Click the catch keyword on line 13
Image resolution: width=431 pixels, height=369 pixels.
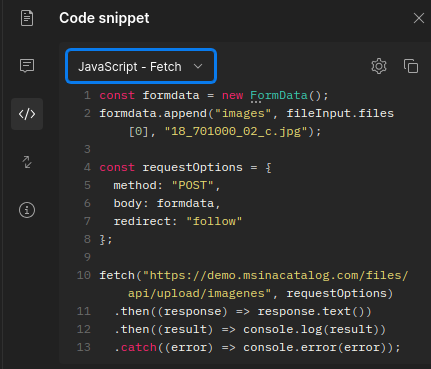pyautogui.click(x=139, y=347)
